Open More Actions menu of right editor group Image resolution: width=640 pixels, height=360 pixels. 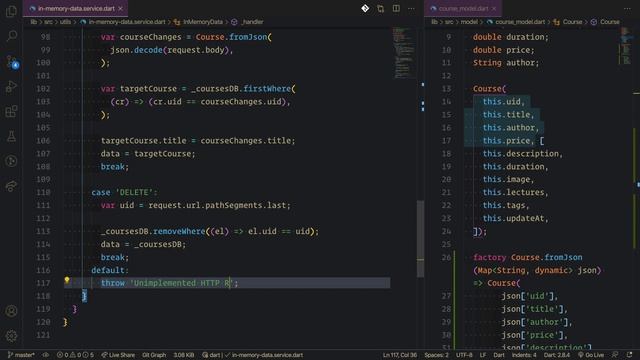[627, 8]
